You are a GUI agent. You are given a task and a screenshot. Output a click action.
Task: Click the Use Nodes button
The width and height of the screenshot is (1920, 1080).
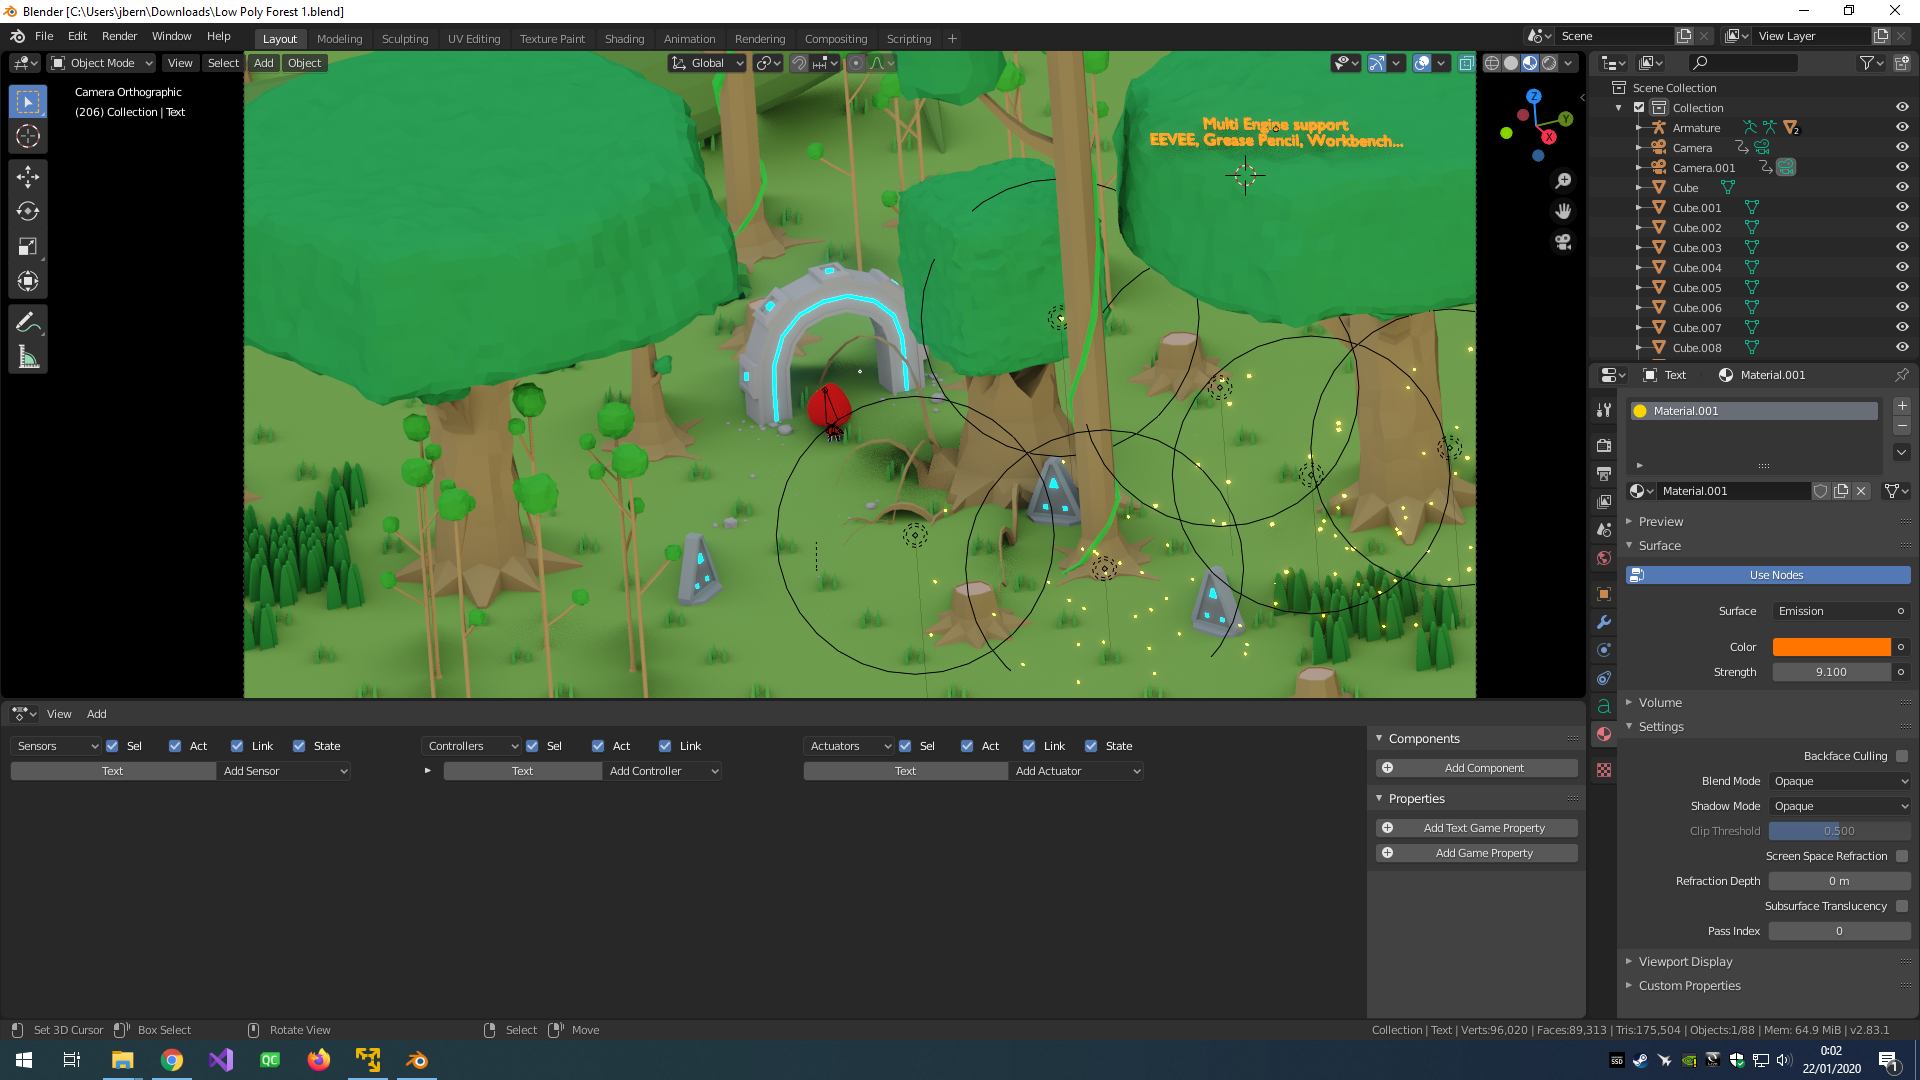coord(1768,575)
